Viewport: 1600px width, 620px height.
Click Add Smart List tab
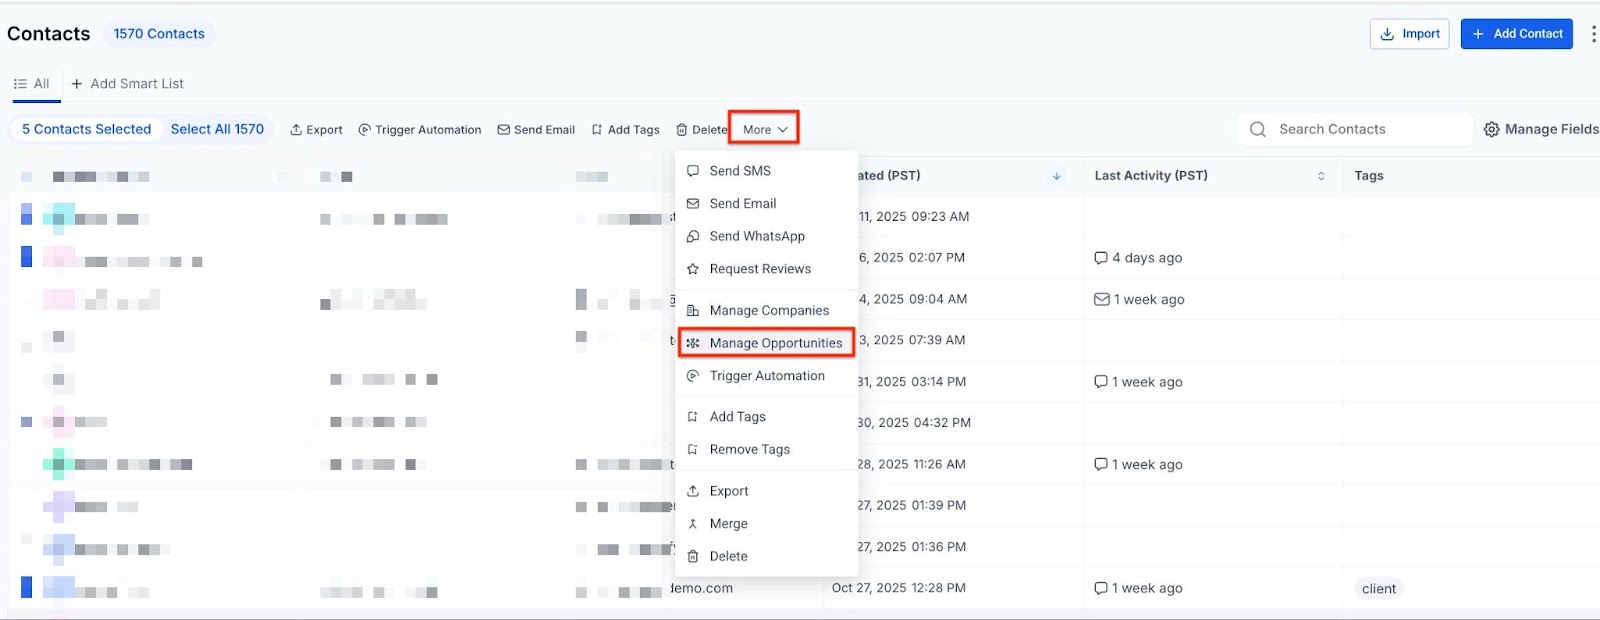[127, 84]
